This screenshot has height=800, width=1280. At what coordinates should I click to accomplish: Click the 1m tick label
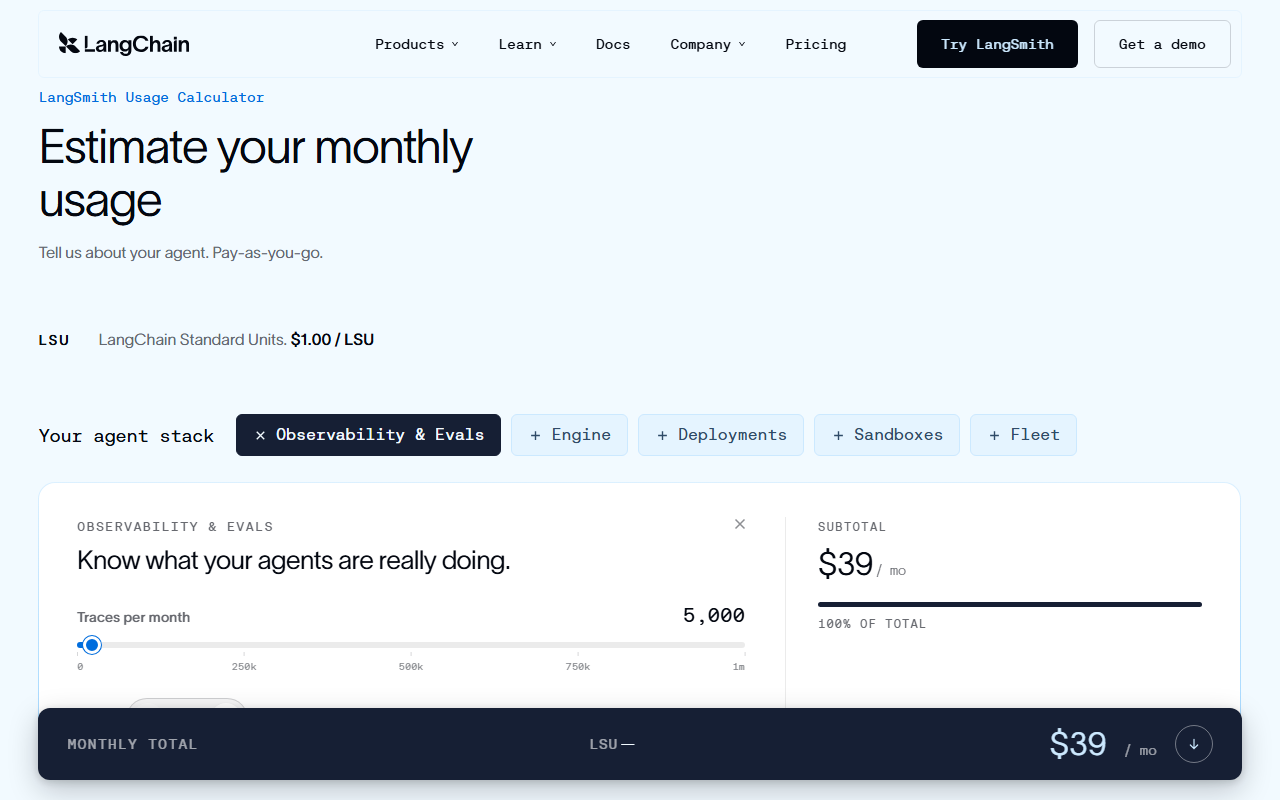[x=739, y=667]
